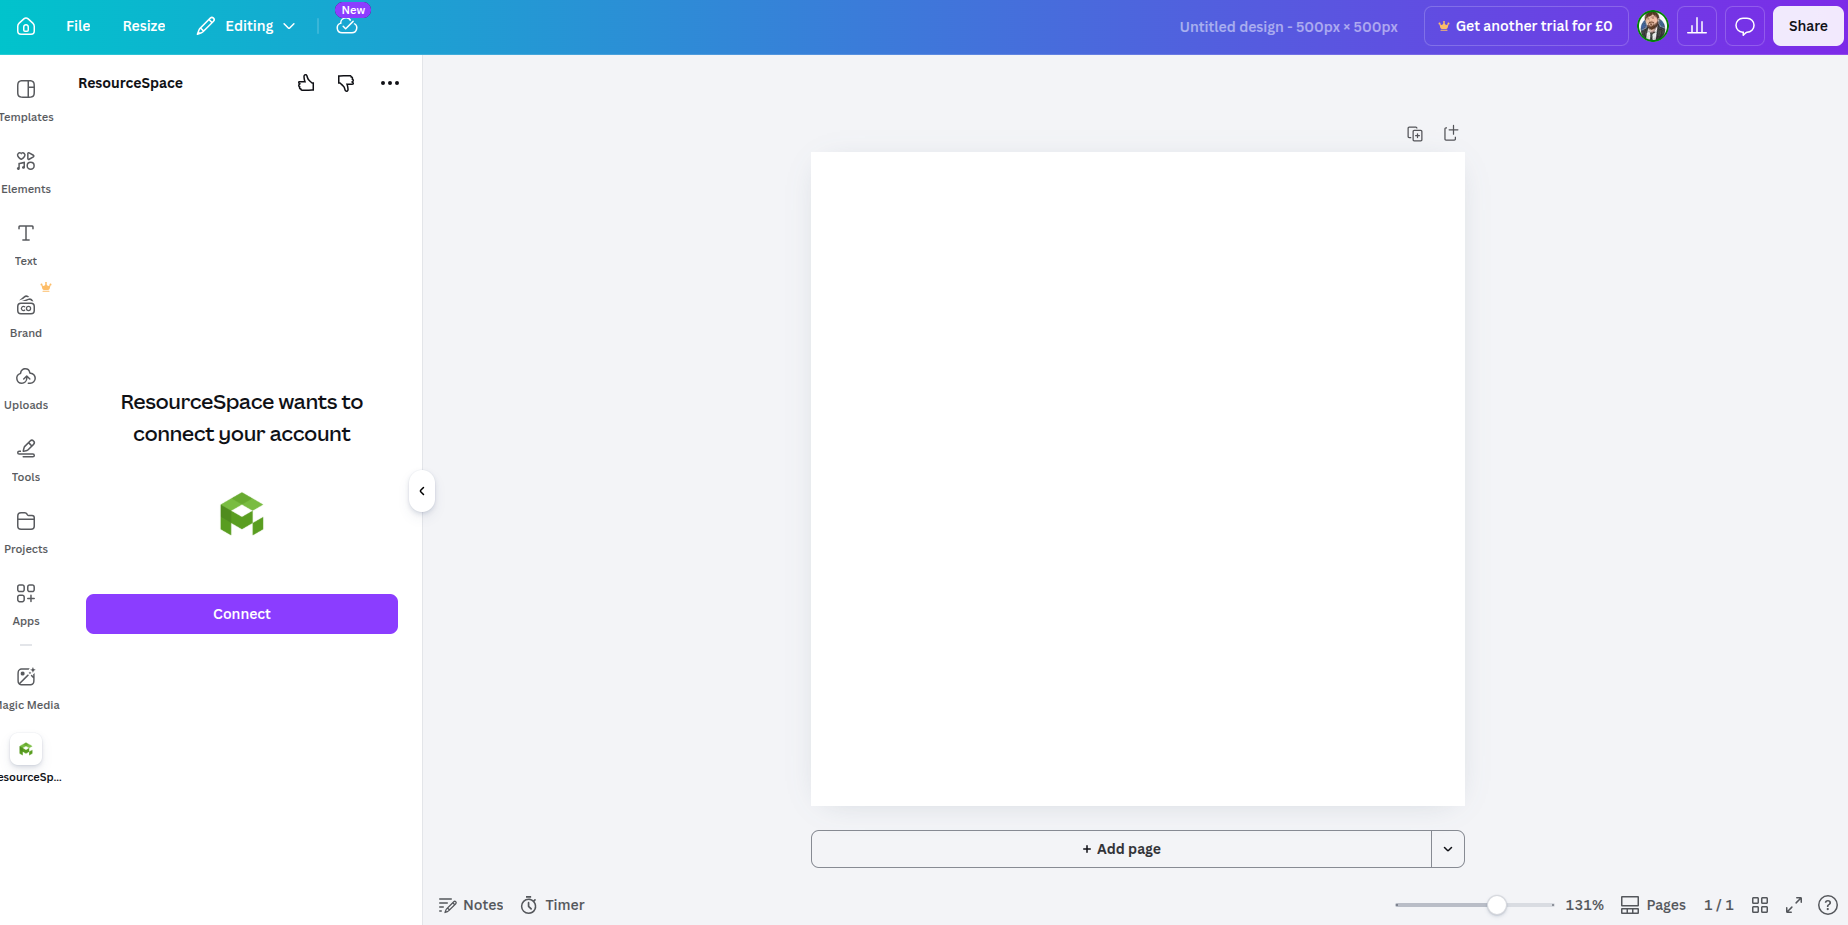Image resolution: width=1848 pixels, height=925 pixels.
Task: Open the File menu
Action: [78, 26]
